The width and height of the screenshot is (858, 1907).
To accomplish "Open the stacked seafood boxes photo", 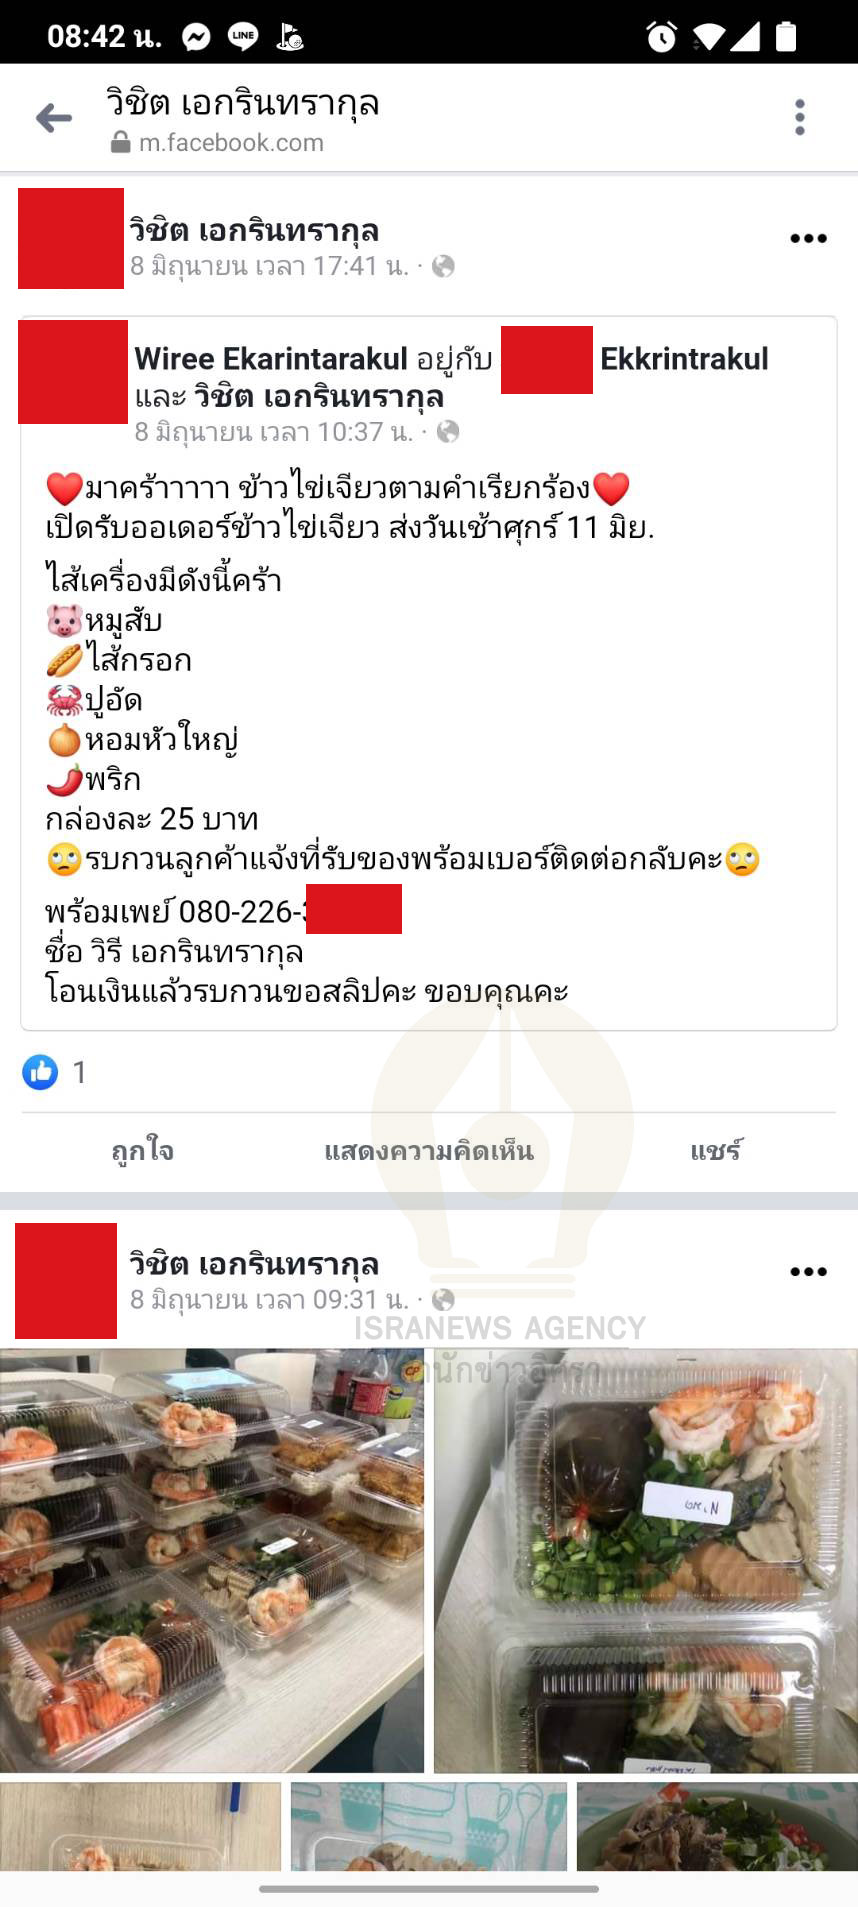I will (x=212, y=1560).
